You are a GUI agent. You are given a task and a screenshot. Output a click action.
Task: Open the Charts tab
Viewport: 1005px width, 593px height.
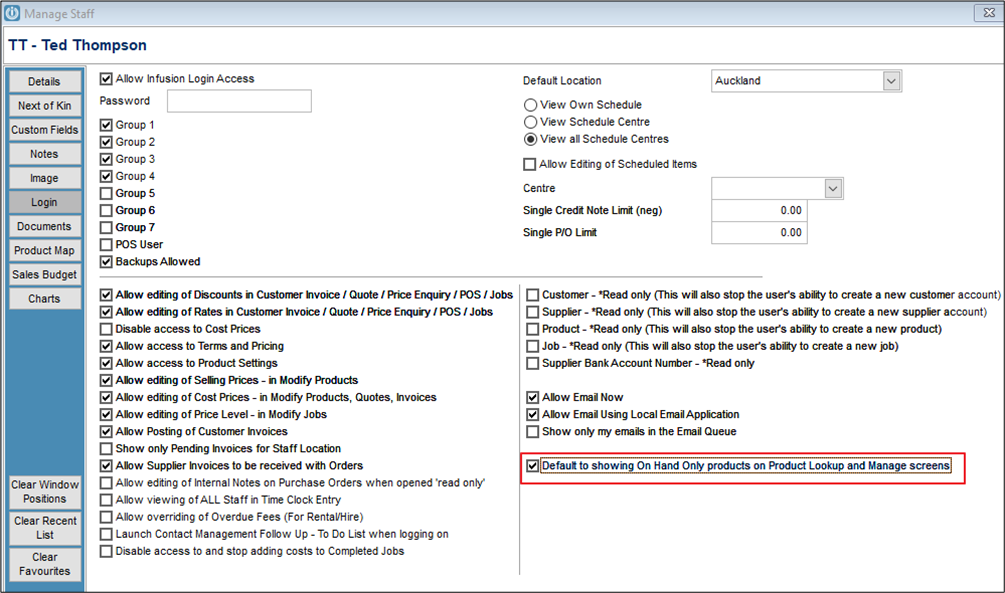(44, 299)
